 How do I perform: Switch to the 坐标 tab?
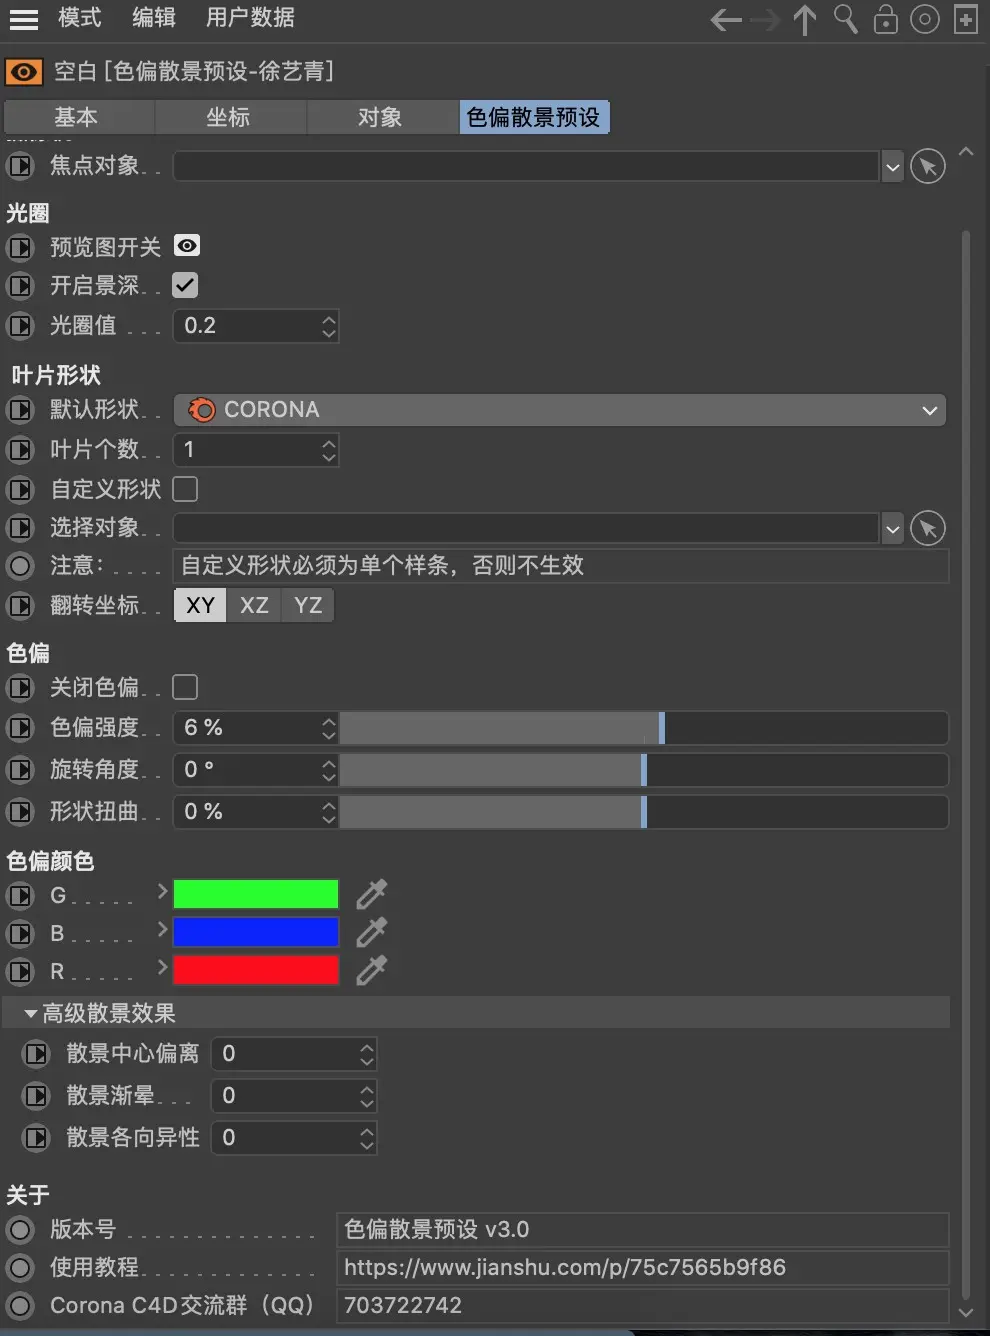pyautogui.click(x=229, y=117)
